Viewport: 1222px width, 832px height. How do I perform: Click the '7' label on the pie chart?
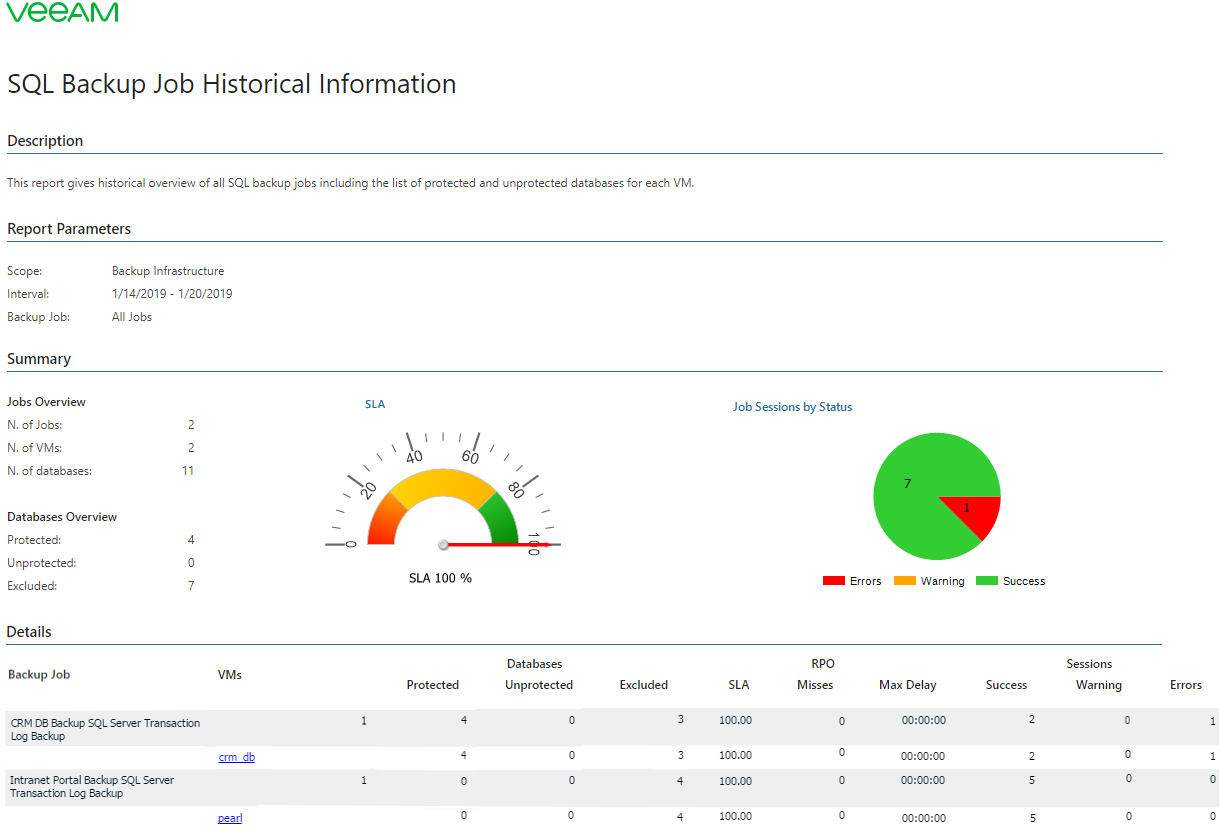click(907, 484)
